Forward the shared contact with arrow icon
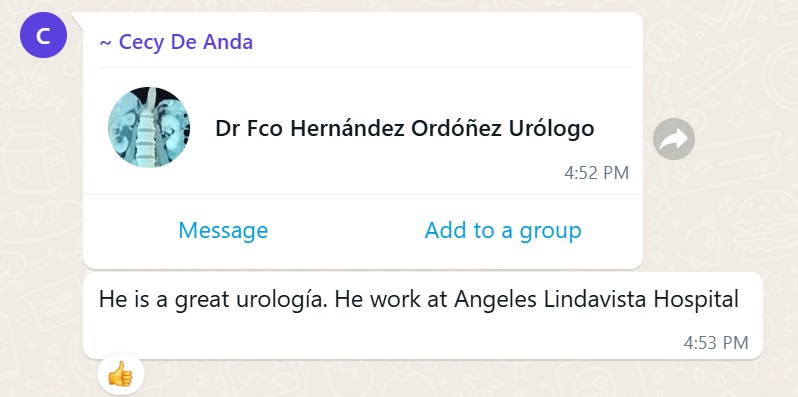 tap(674, 138)
